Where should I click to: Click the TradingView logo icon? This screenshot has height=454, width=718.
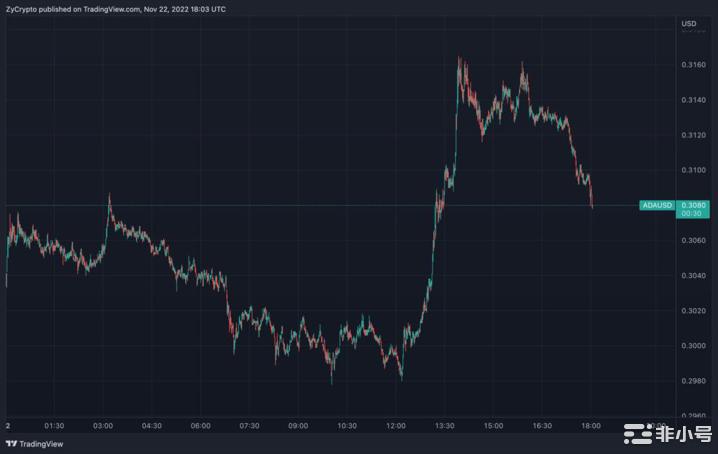[11, 444]
